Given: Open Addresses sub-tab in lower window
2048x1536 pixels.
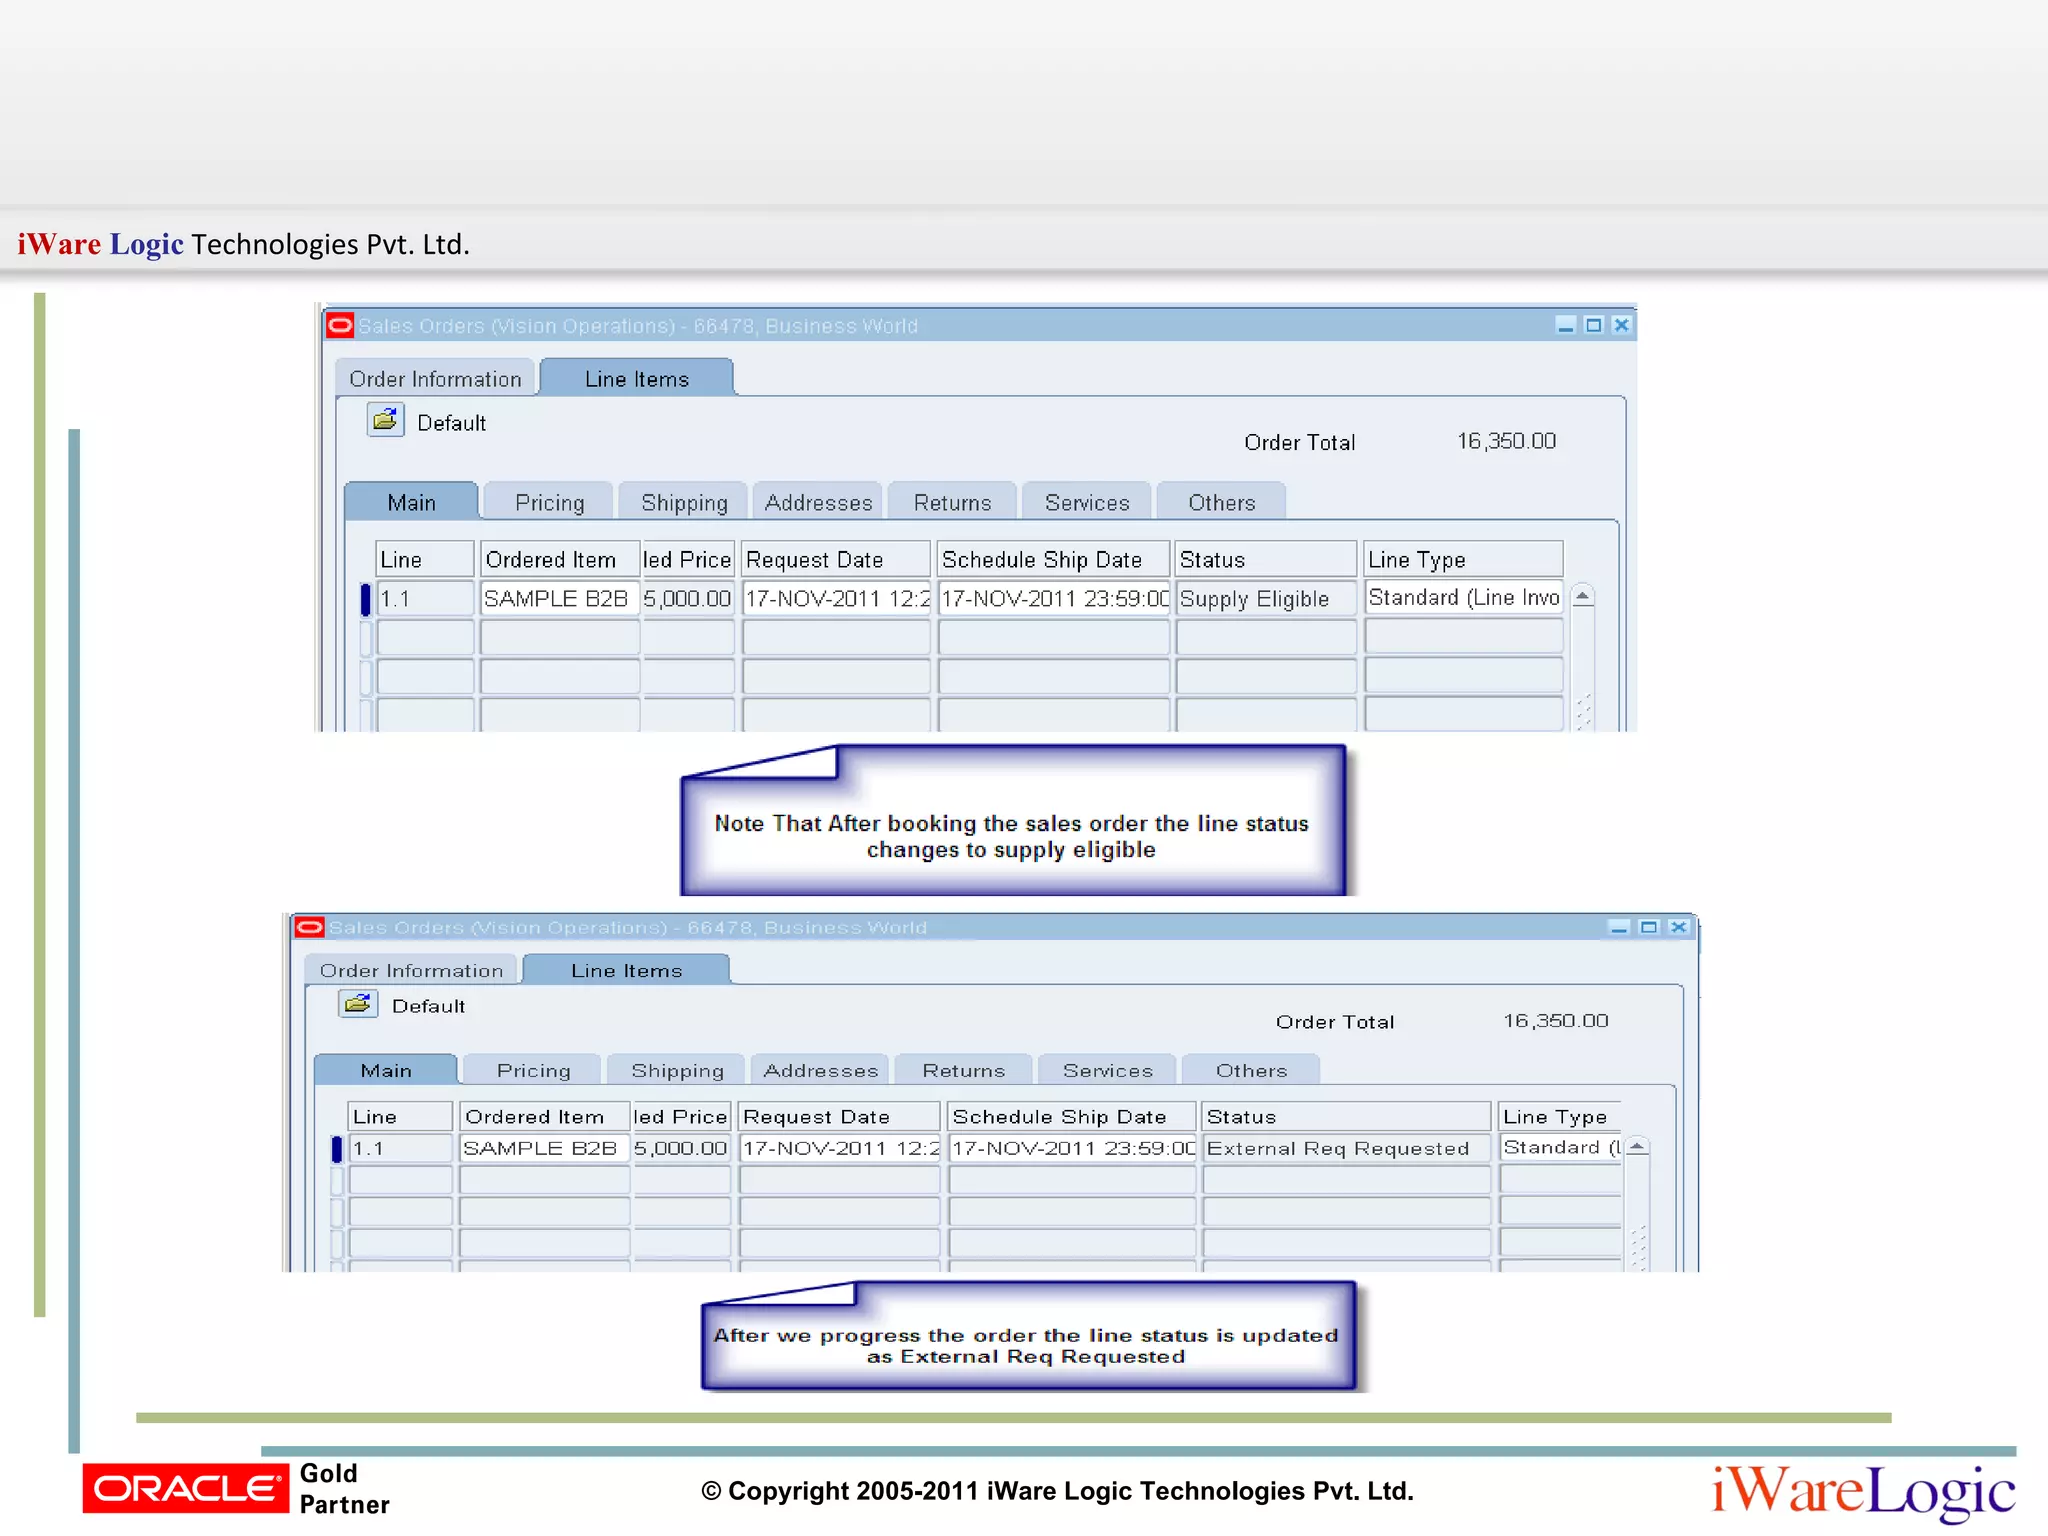Looking at the screenshot, I should point(820,1070).
